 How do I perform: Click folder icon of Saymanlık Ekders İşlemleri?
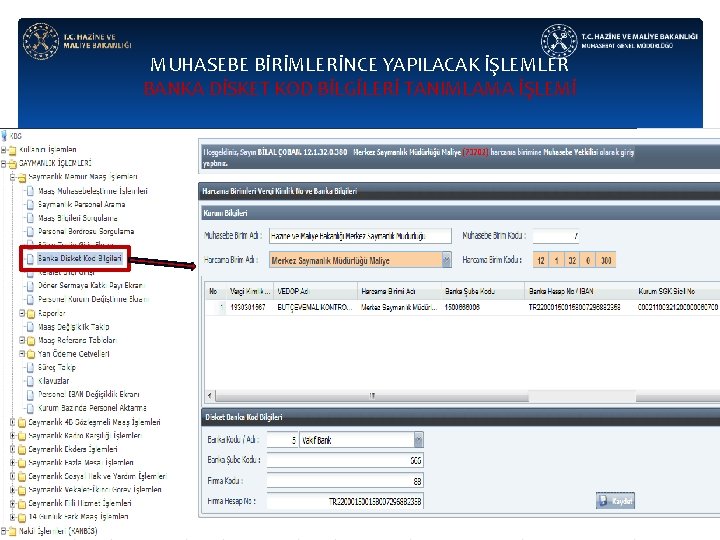[x=22, y=450]
